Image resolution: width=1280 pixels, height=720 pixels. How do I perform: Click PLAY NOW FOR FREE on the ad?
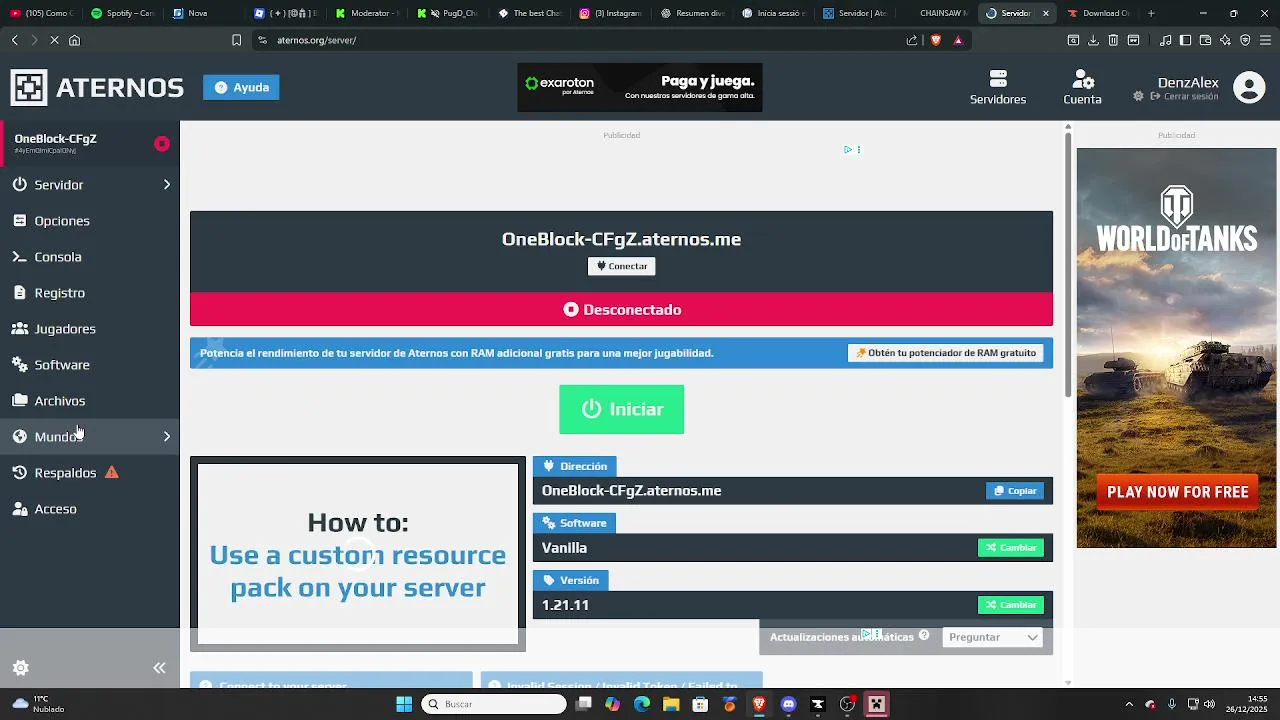1177,492
